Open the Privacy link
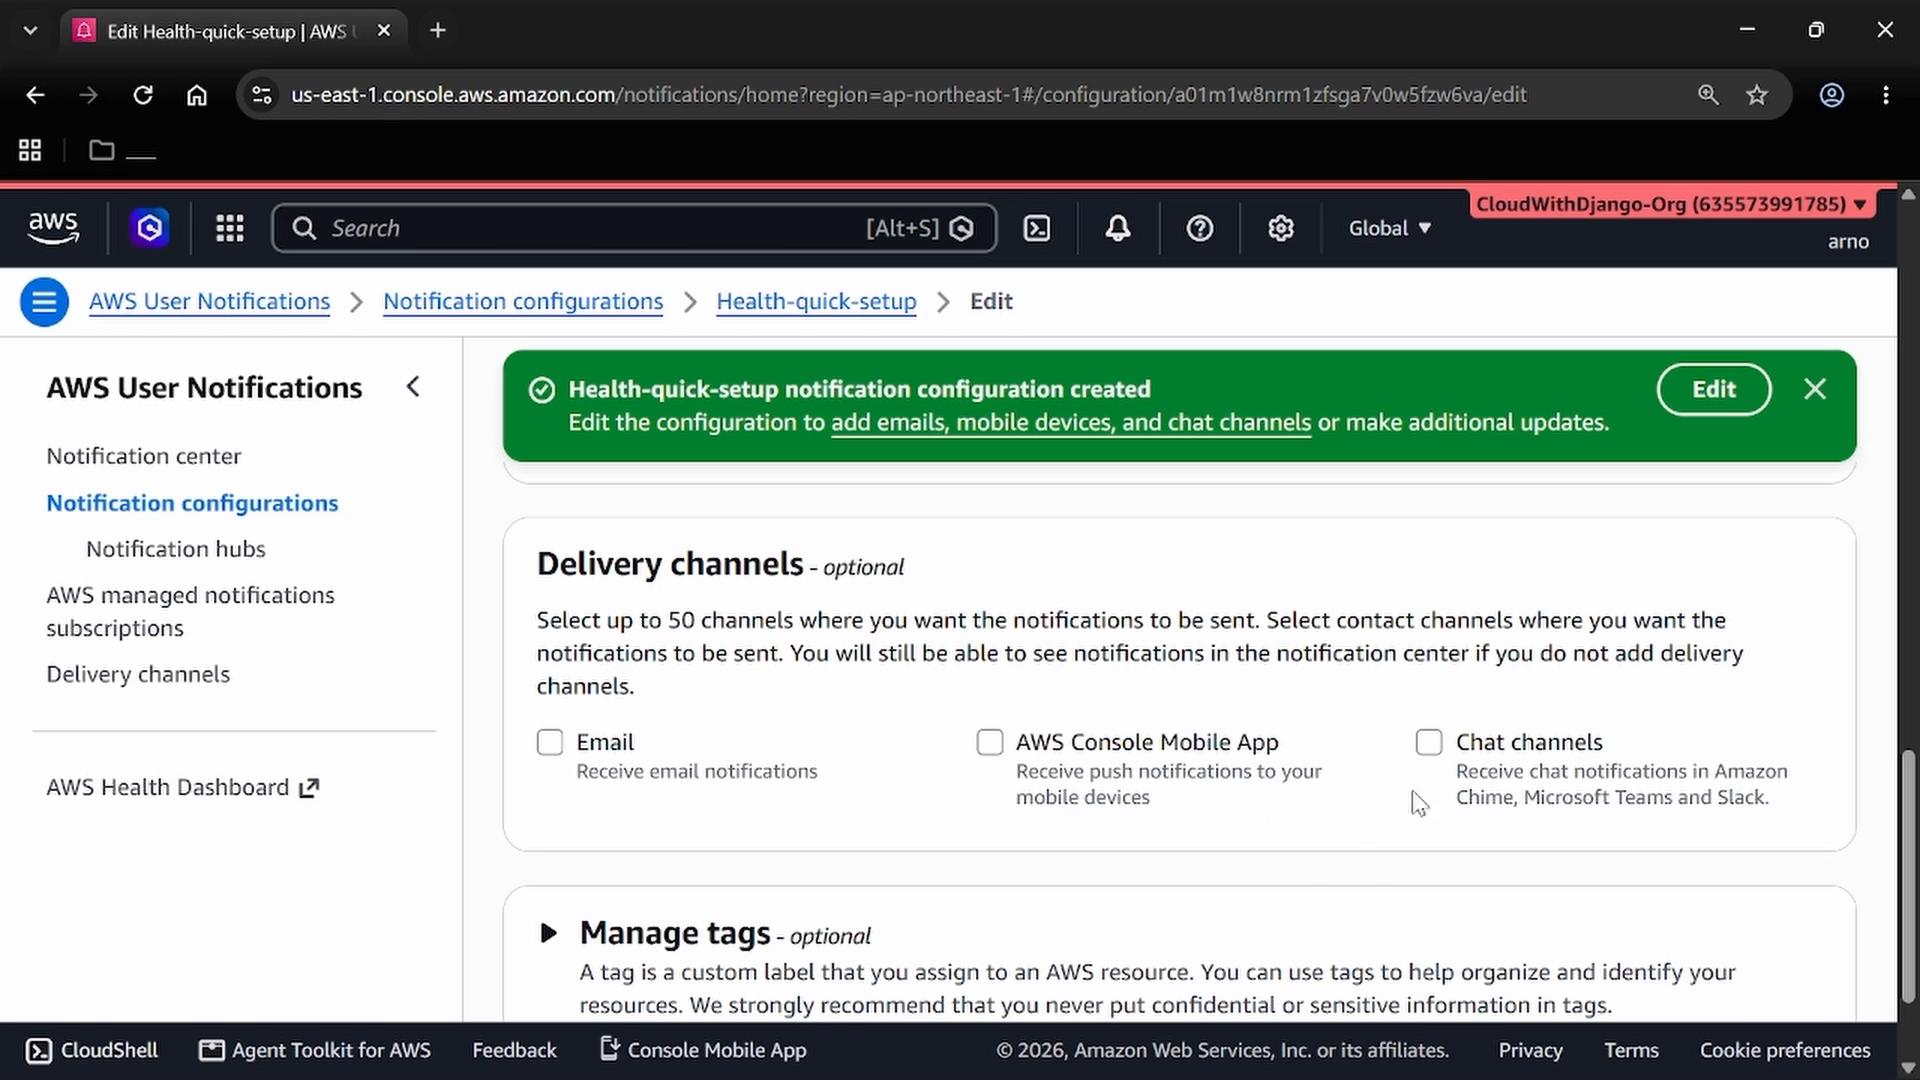The width and height of the screenshot is (1920, 1080). [1530, 1050]
